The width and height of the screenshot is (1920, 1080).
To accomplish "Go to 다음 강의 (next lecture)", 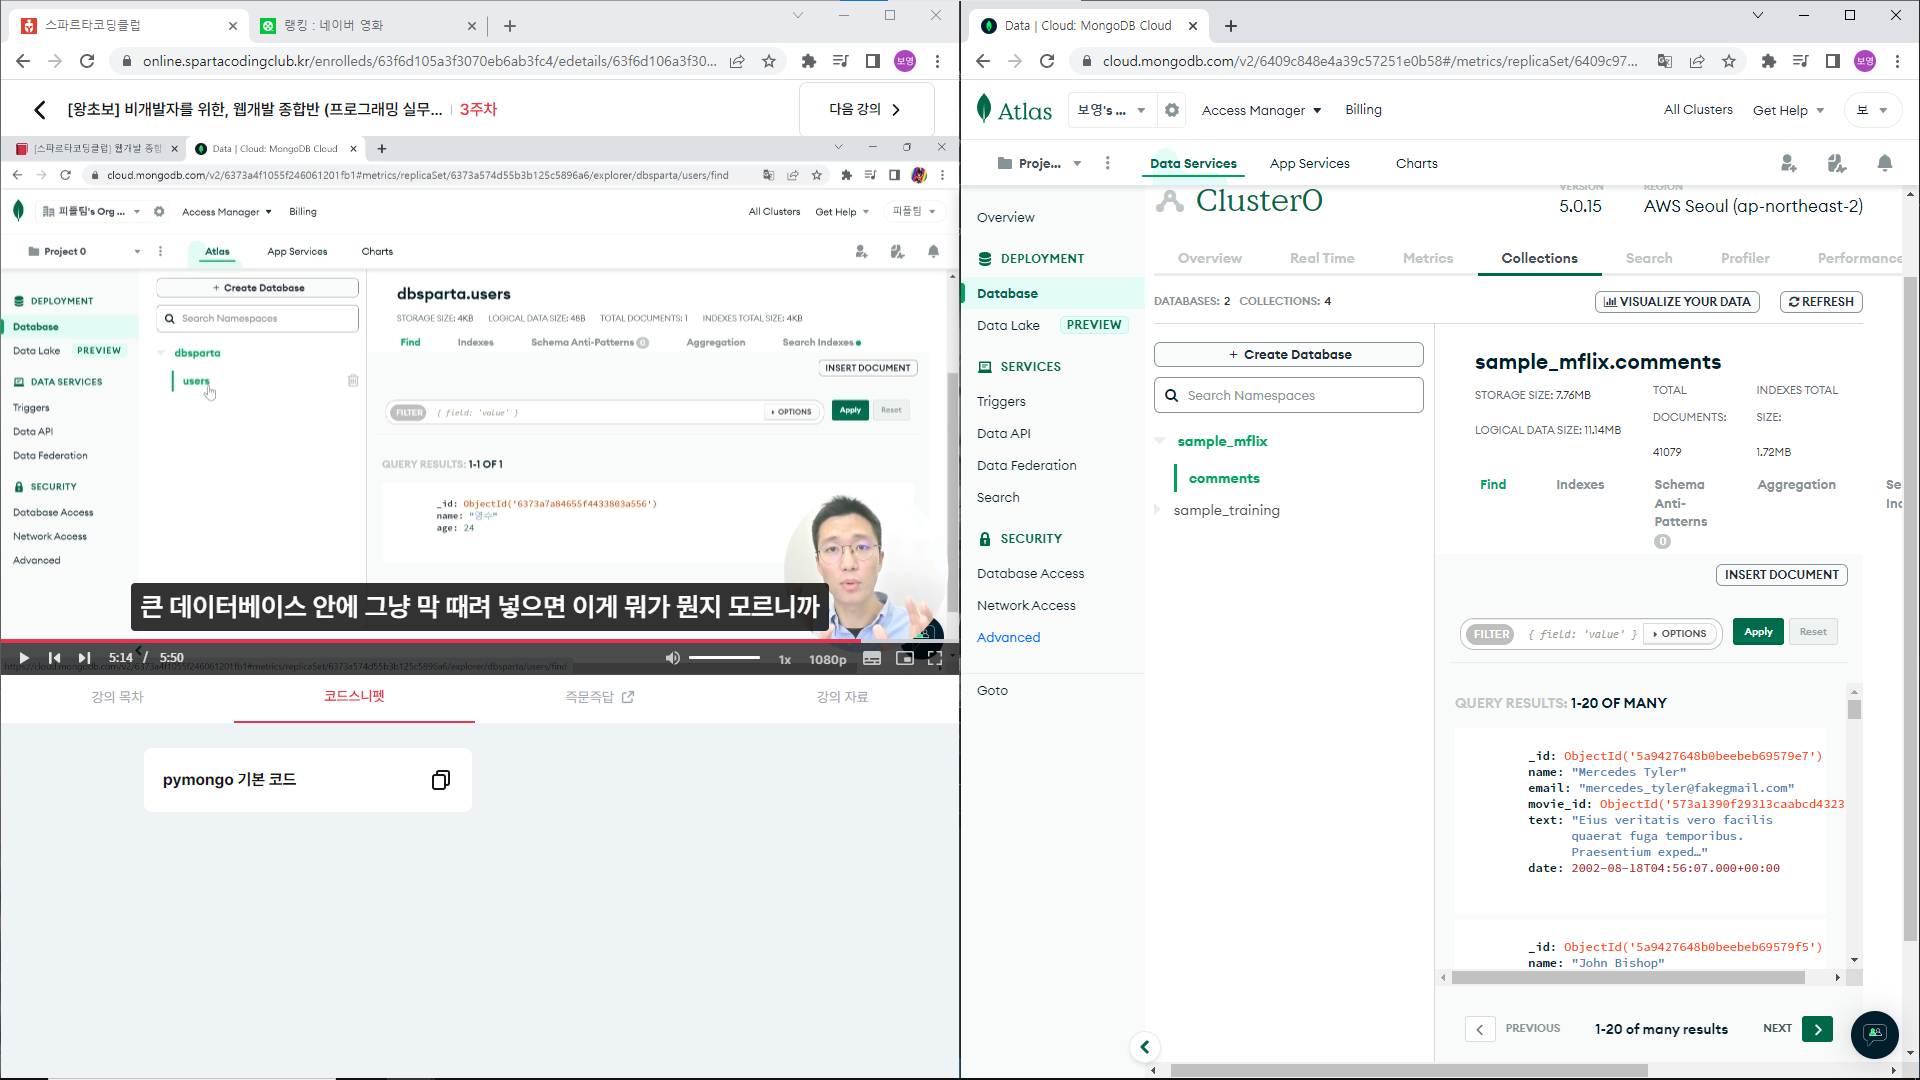I will (x=866, y=109).
